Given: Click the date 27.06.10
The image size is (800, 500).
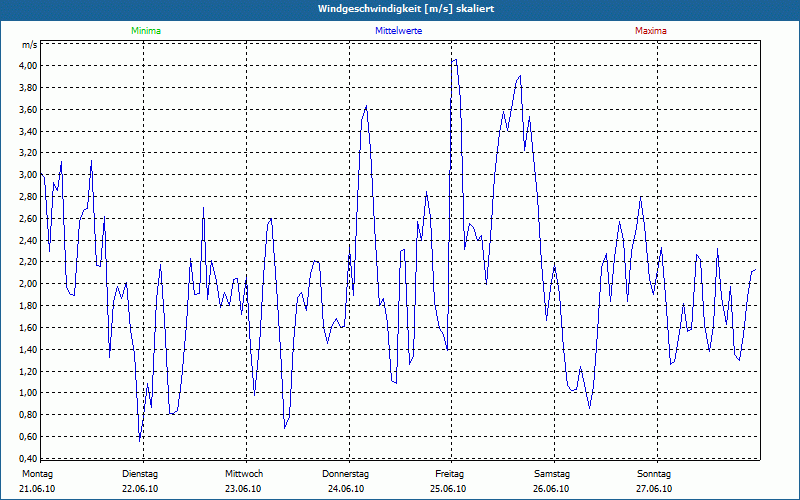Looking at the screenshot, I should pos(654,489).
